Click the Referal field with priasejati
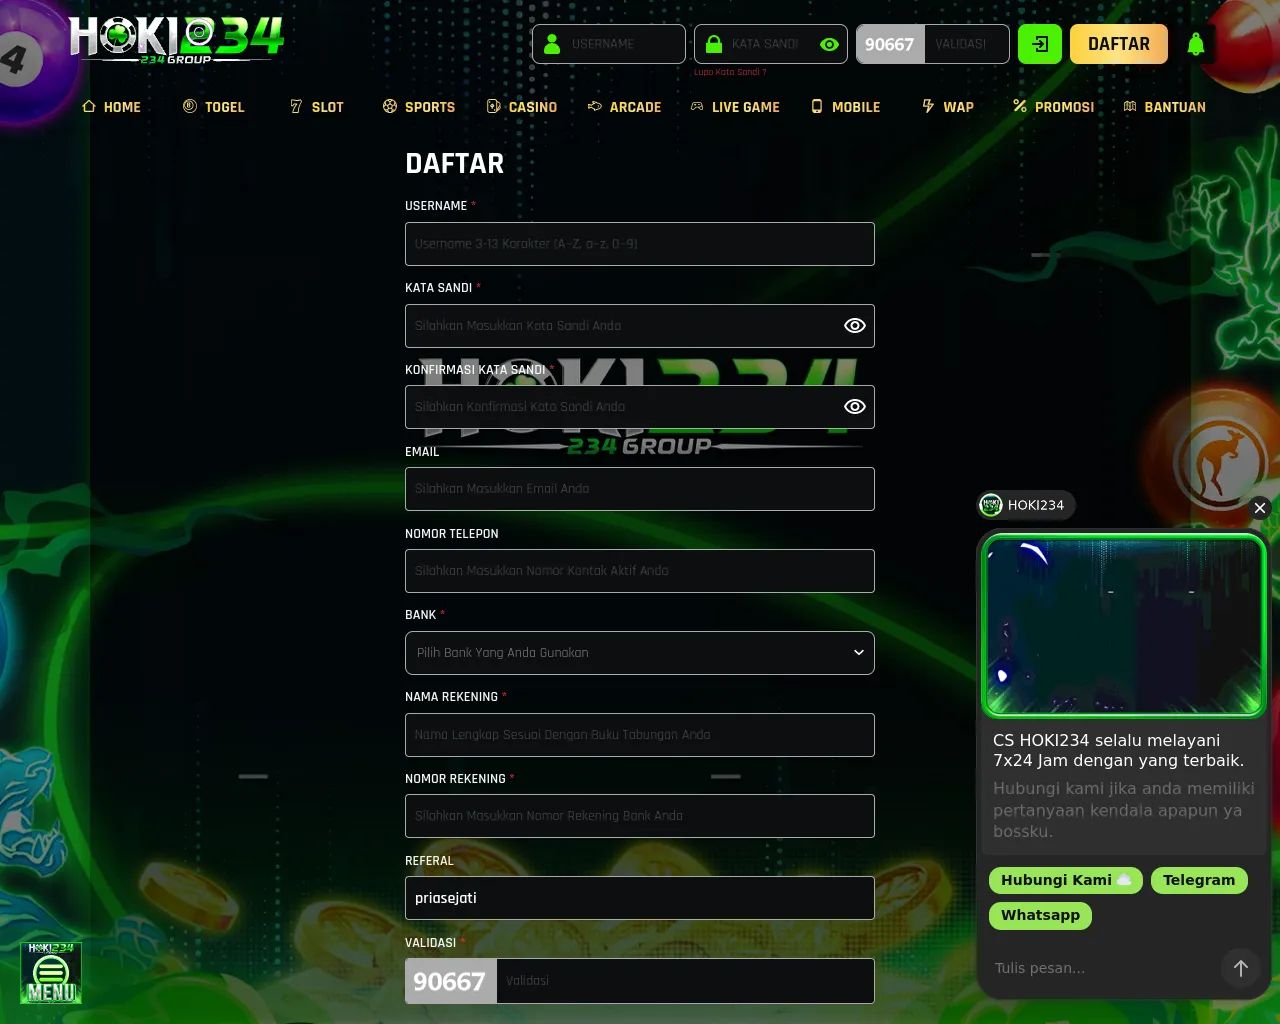 640,898
